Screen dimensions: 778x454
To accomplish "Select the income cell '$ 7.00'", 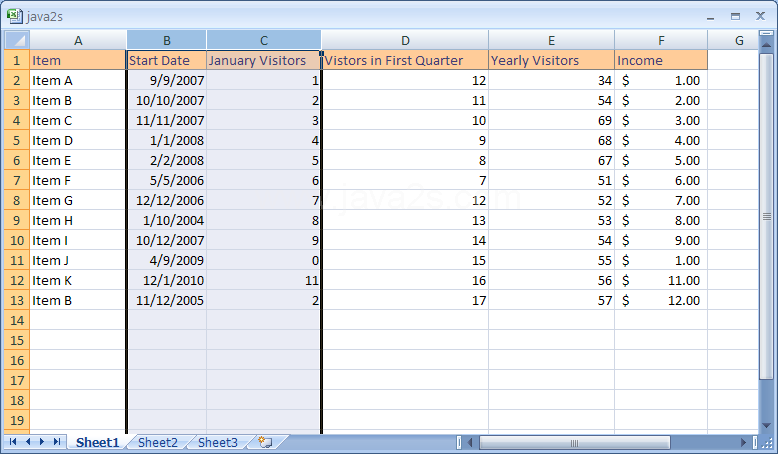I will [661, 200].
